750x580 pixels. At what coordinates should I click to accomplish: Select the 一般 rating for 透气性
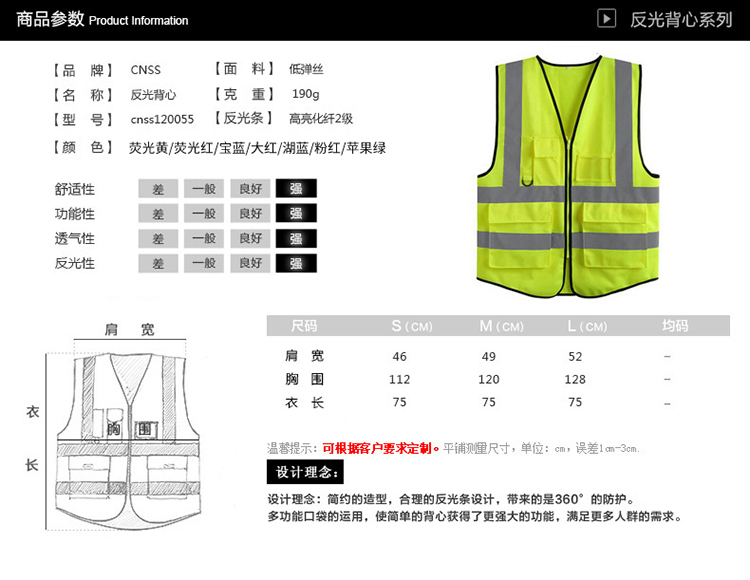pos(203,238)
